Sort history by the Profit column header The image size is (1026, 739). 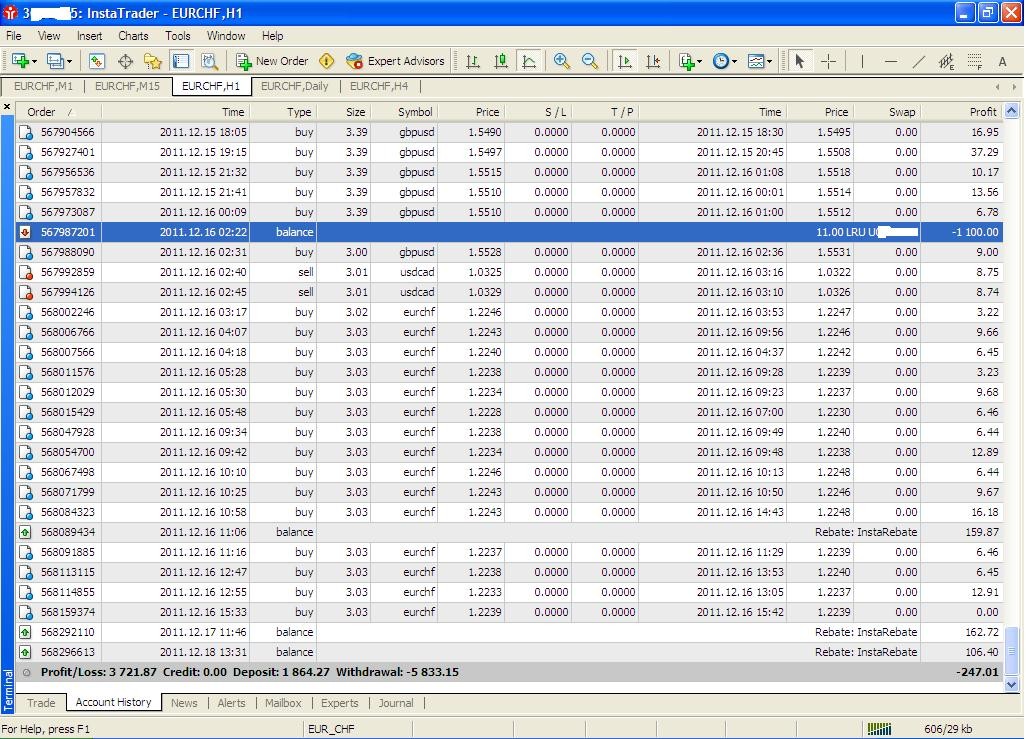pos(962,112)
